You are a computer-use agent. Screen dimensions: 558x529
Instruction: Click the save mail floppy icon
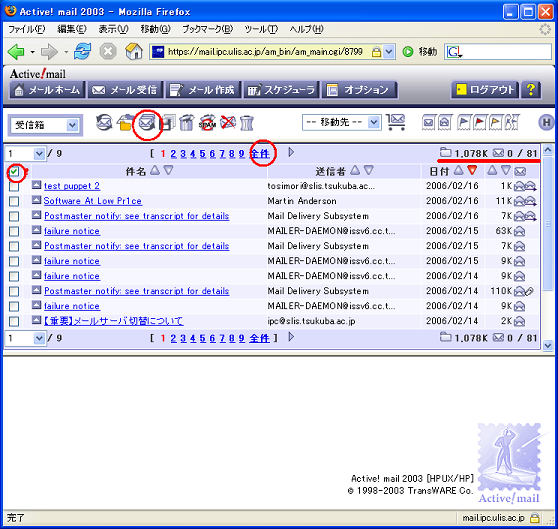167,123
